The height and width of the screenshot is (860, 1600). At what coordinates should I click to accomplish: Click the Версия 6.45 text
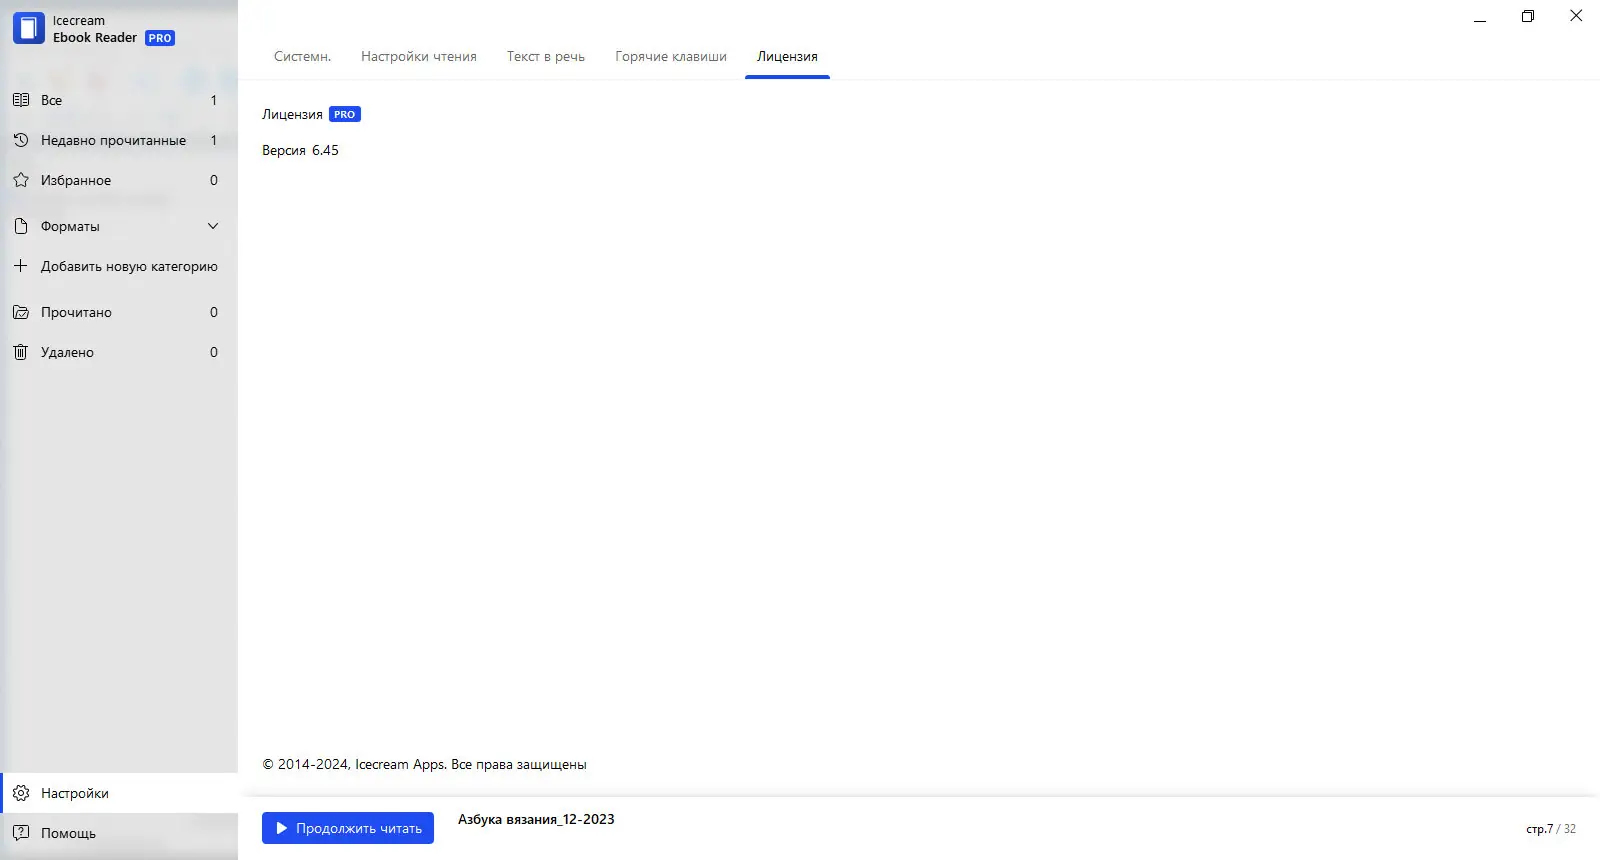point(300,150)
